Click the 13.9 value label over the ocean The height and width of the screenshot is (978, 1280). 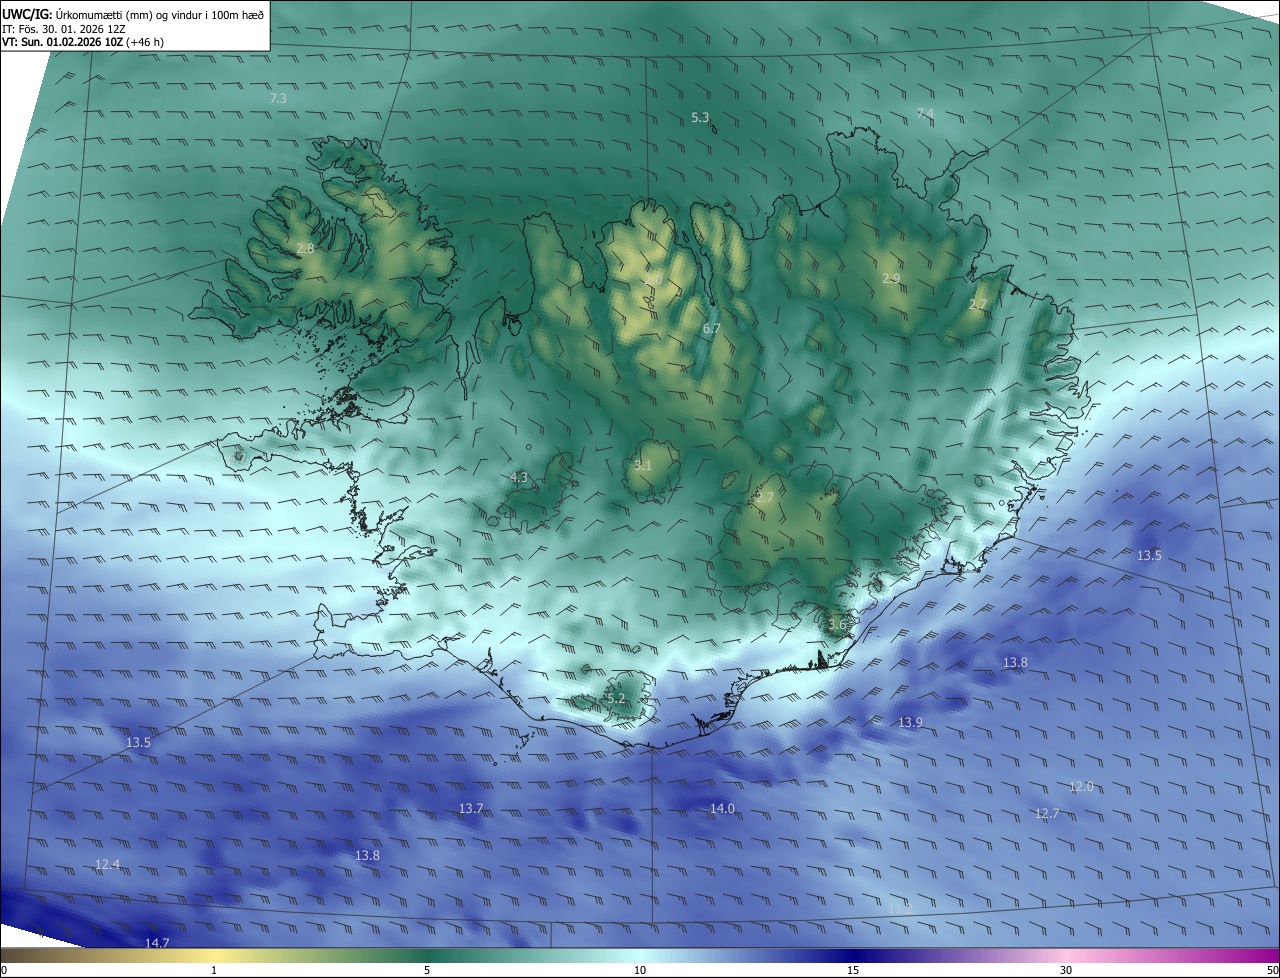910,722
